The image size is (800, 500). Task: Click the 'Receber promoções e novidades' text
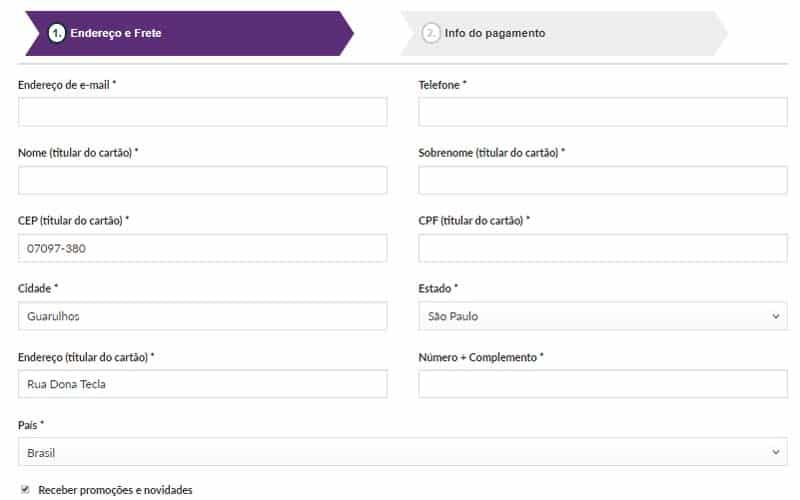[115, 490]
